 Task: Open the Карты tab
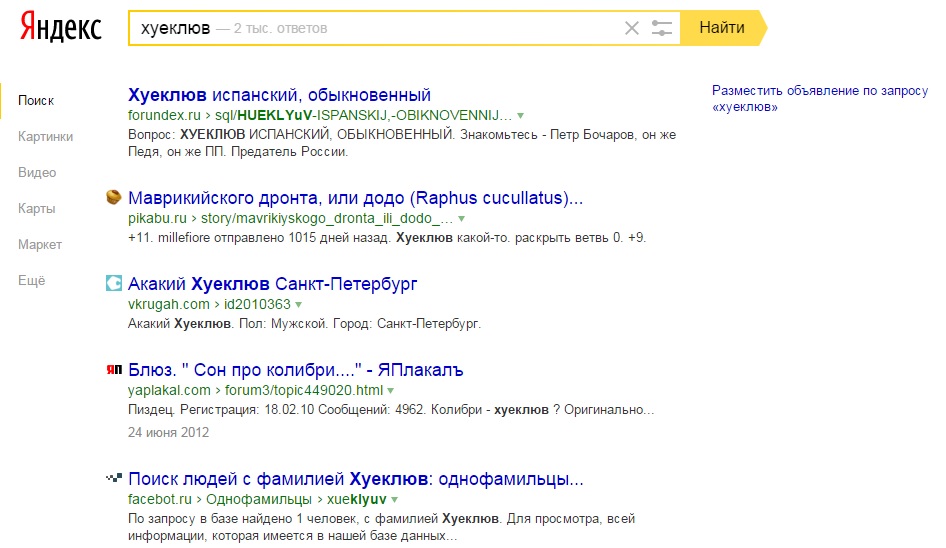(x=36, y=209)
